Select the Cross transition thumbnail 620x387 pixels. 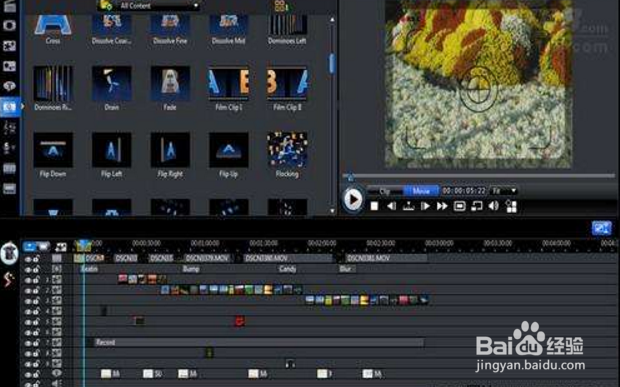pos(53,25)
